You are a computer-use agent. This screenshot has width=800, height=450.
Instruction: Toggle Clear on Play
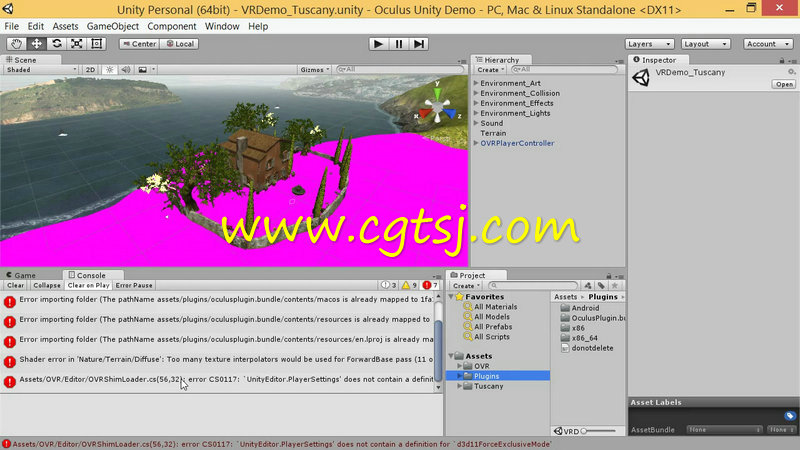click(88, 285)
